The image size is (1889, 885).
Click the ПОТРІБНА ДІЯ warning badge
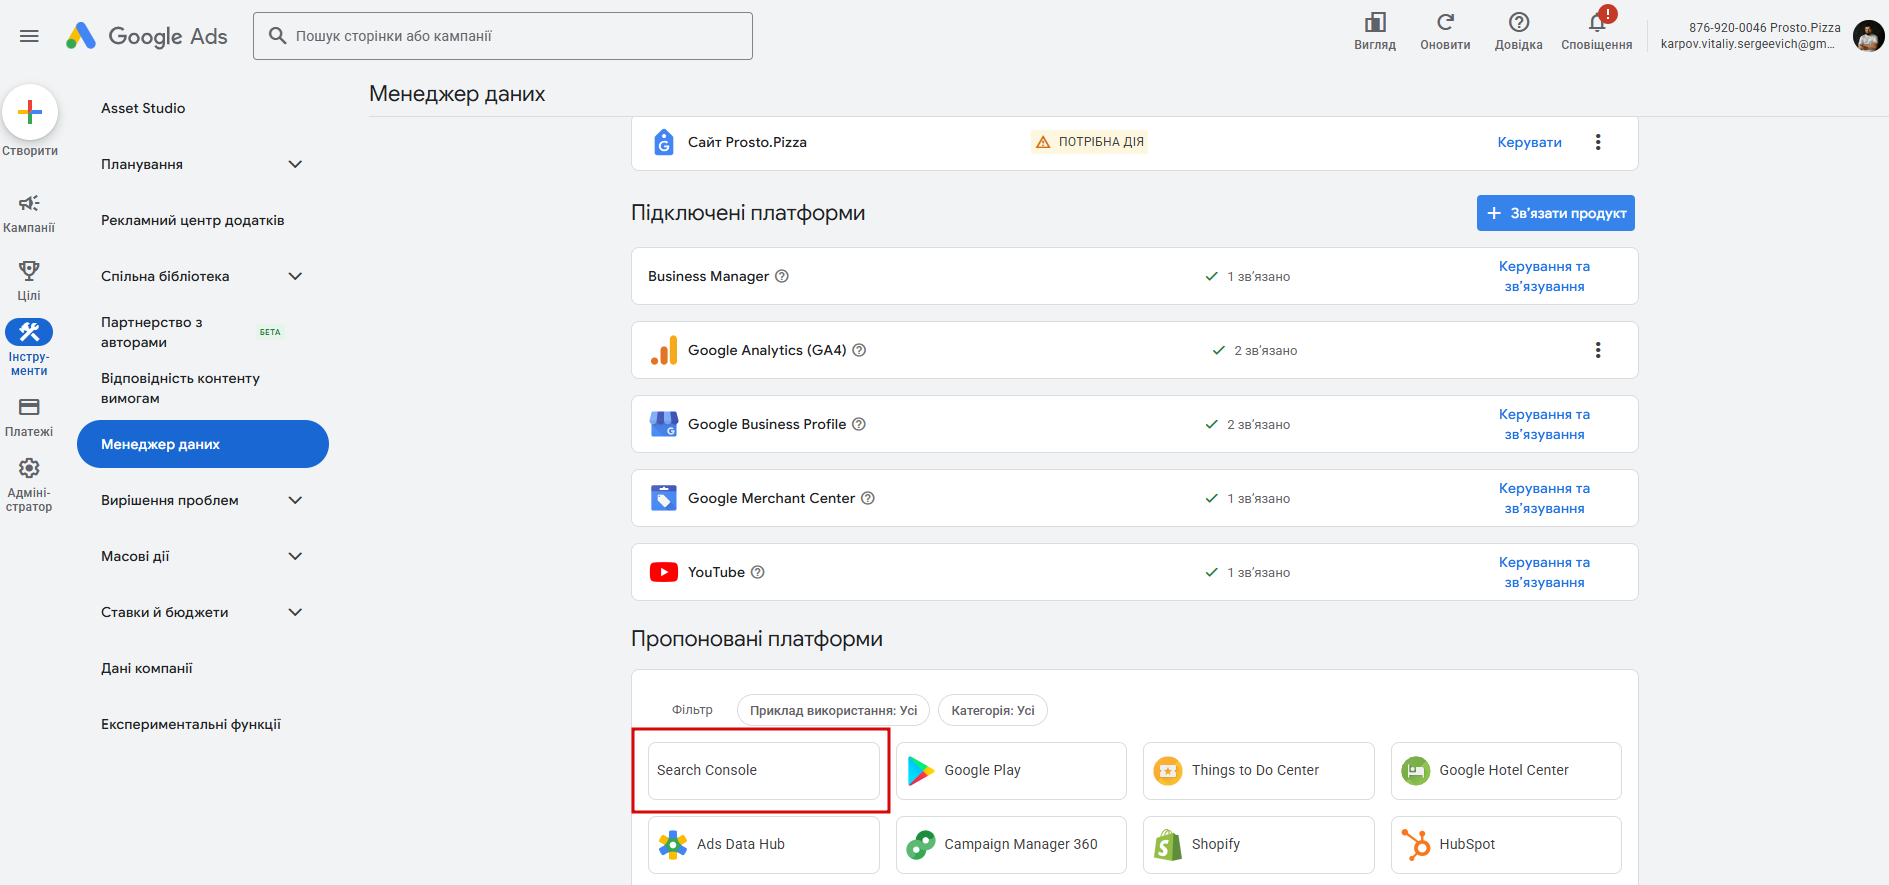coord(1089,142)
